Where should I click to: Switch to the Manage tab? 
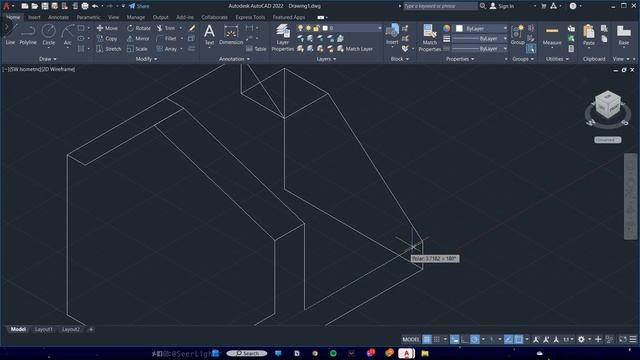pyautogui.click(x=136, y=17)
